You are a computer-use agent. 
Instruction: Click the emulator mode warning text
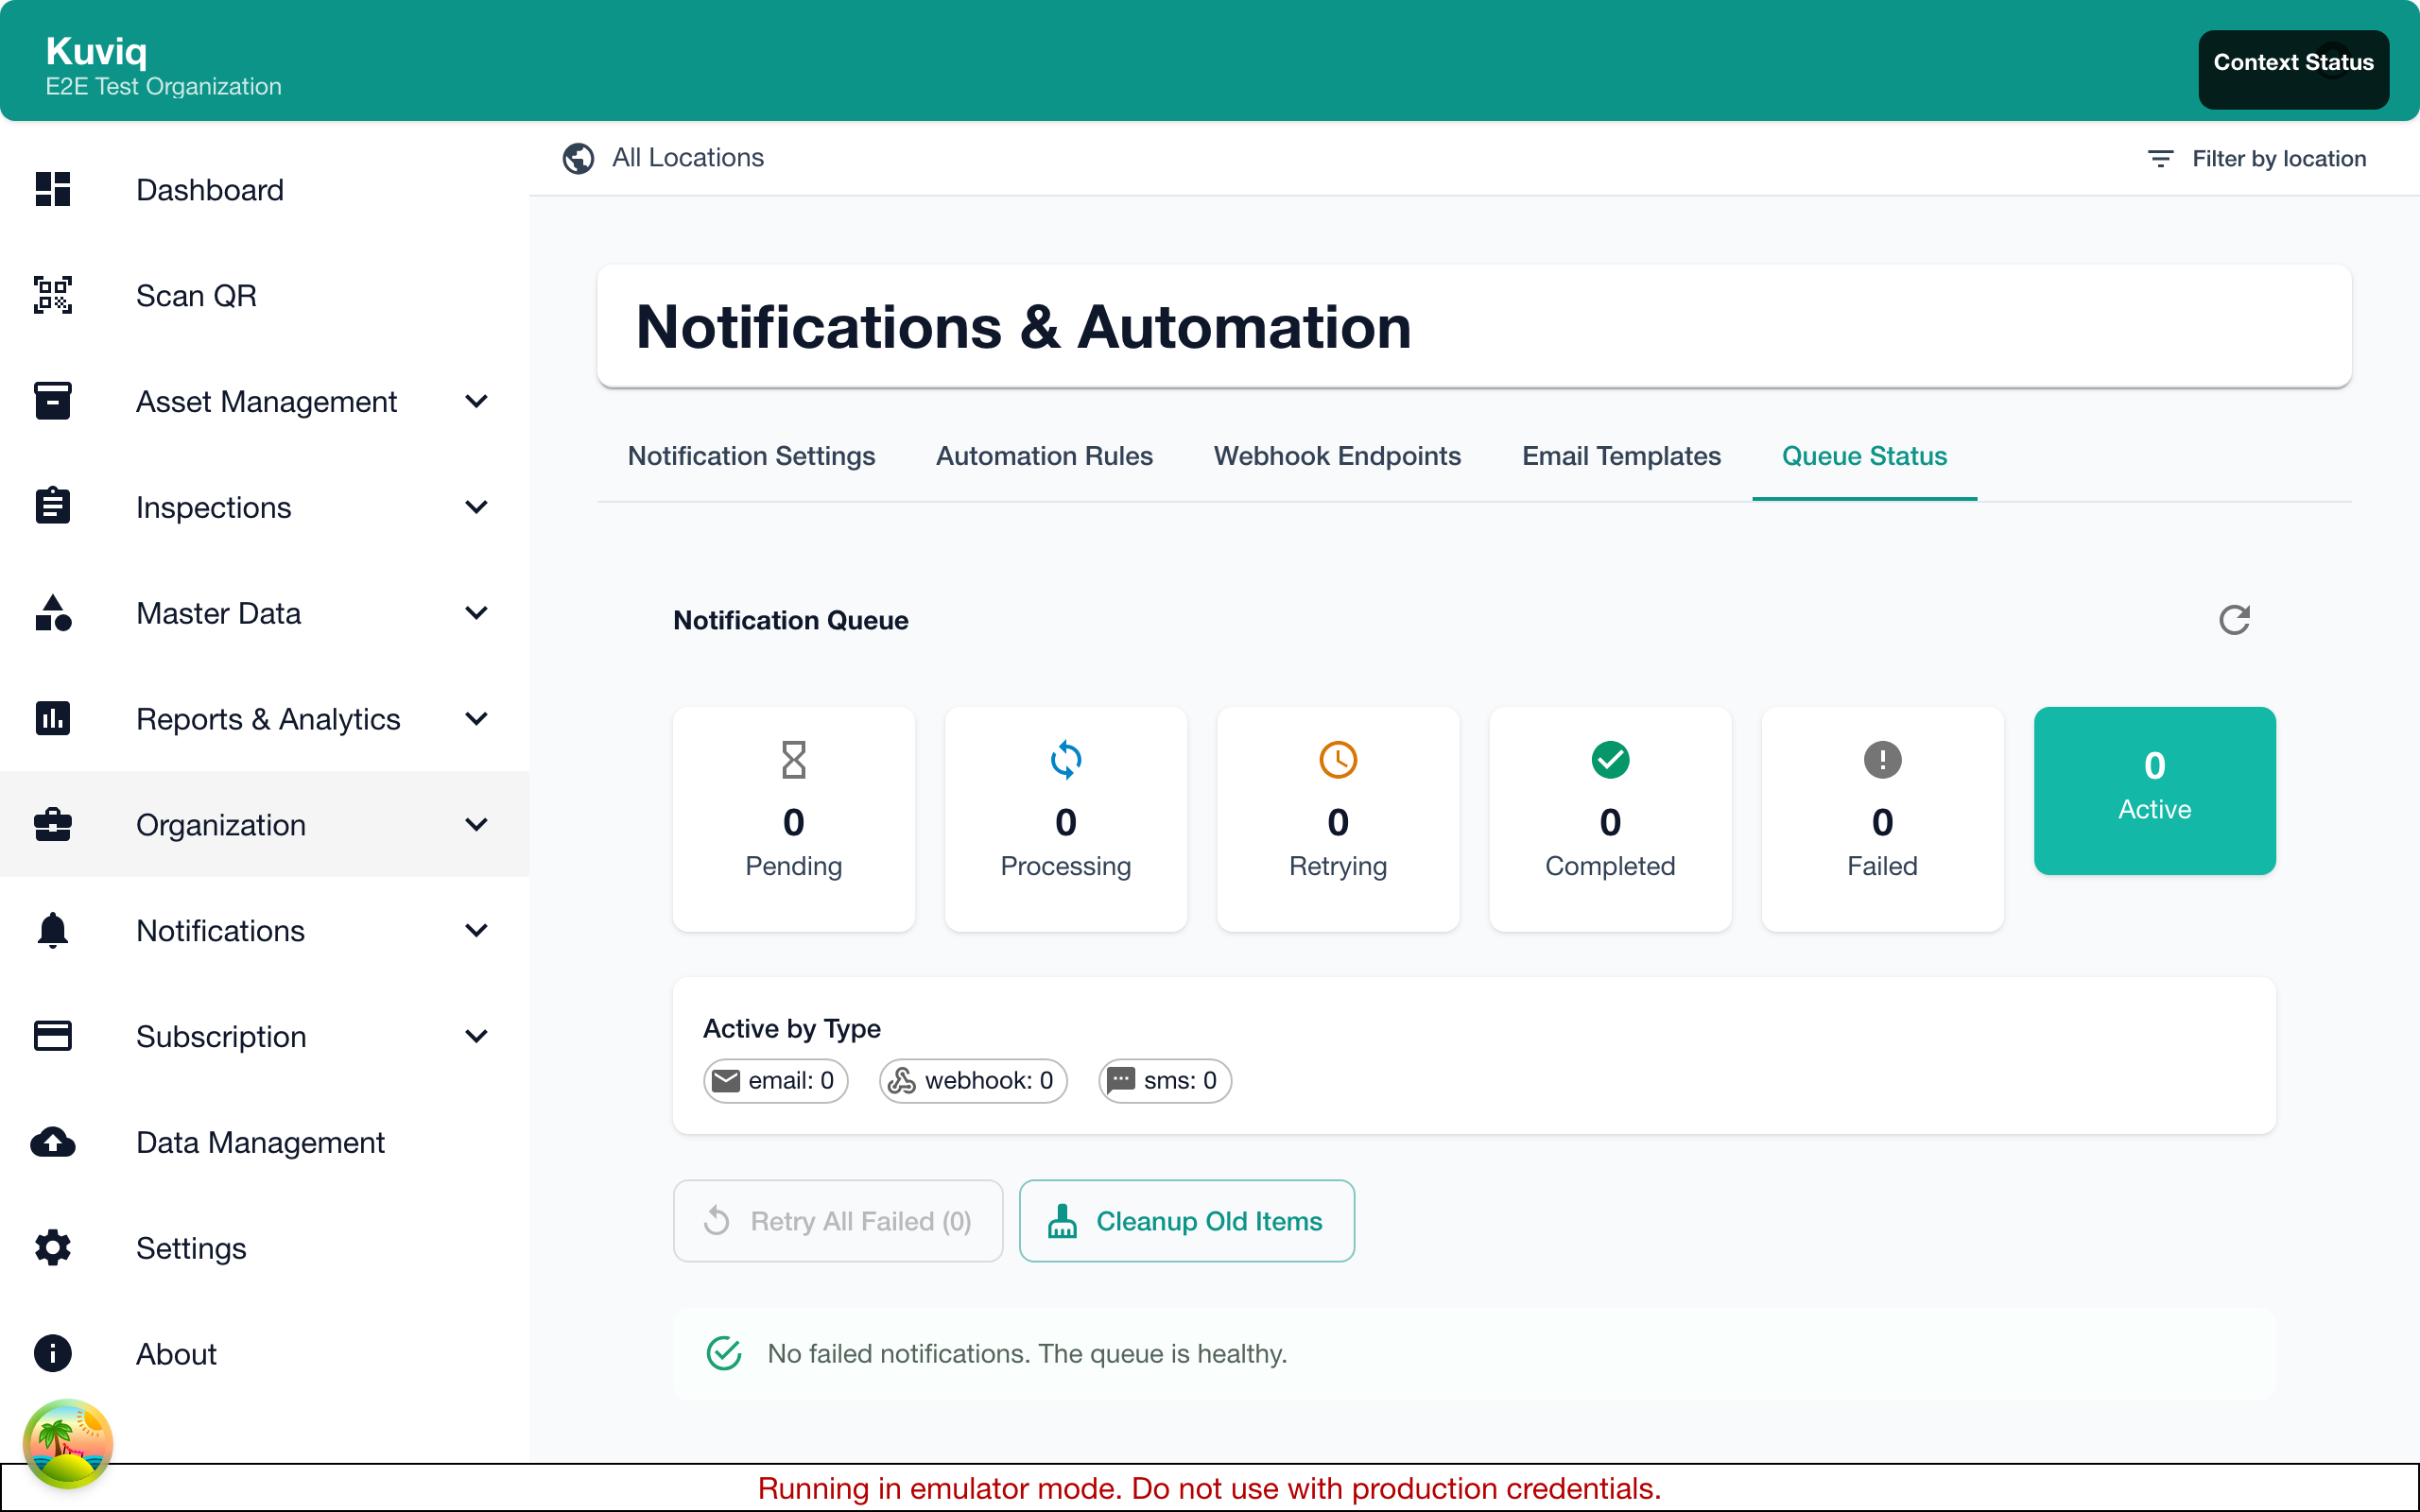pos(1209,1488)
